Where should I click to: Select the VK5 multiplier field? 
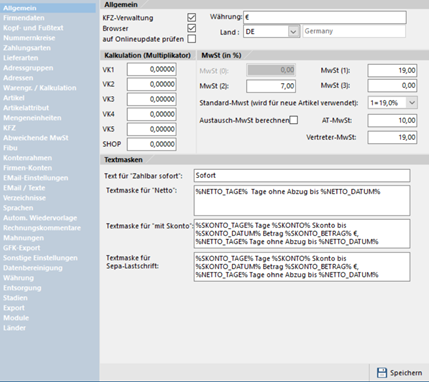pyautogui.click(x=152, y=129)
